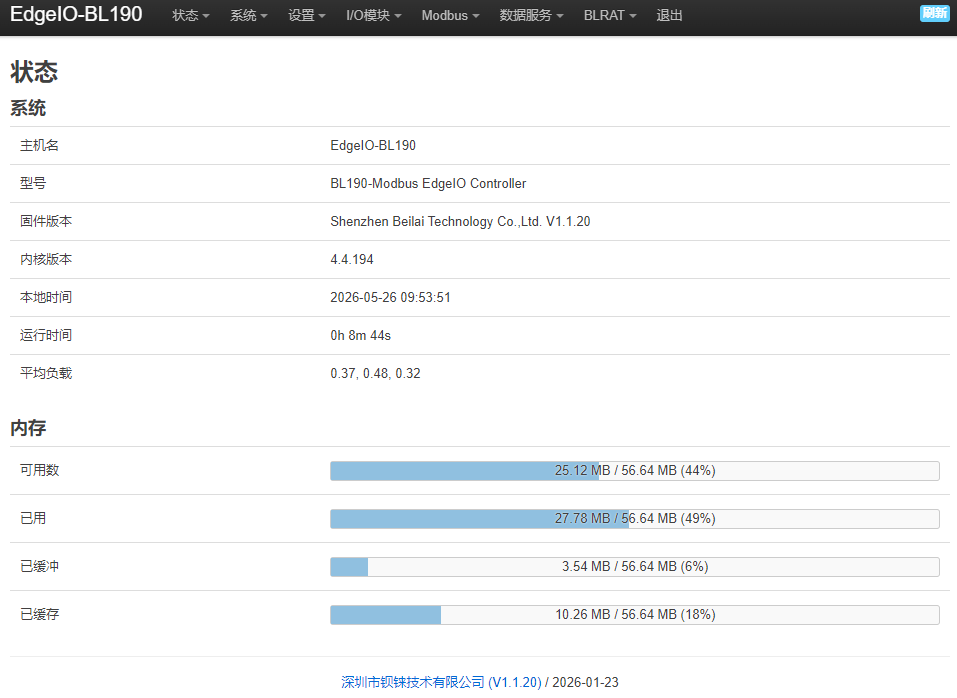Click the 已用 row label

(x=33, y=519)
